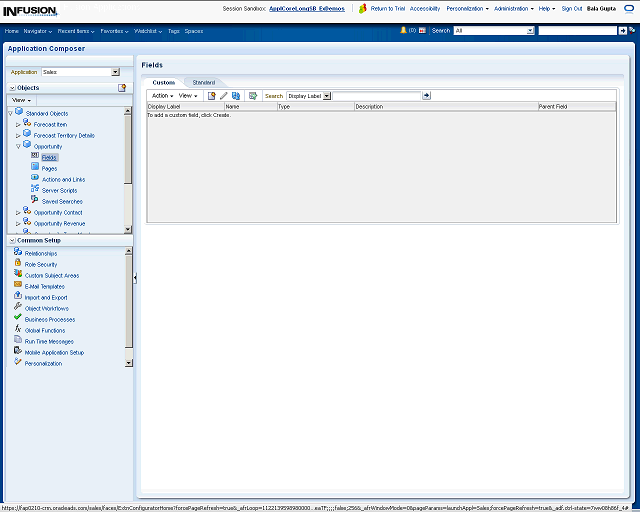
Task: Click the E-Mail Templates icon
Action: coord(17,285)
